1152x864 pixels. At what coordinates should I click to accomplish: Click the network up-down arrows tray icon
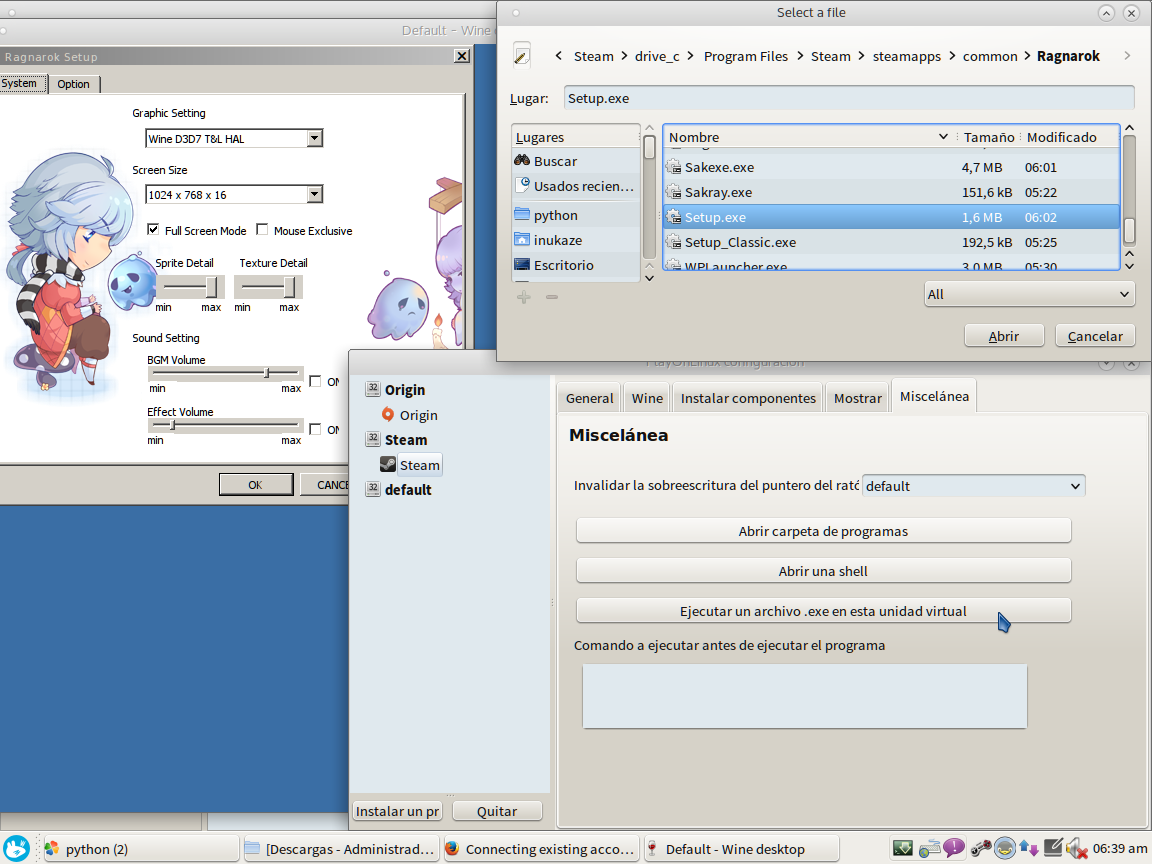click(x=1029, y=849)
